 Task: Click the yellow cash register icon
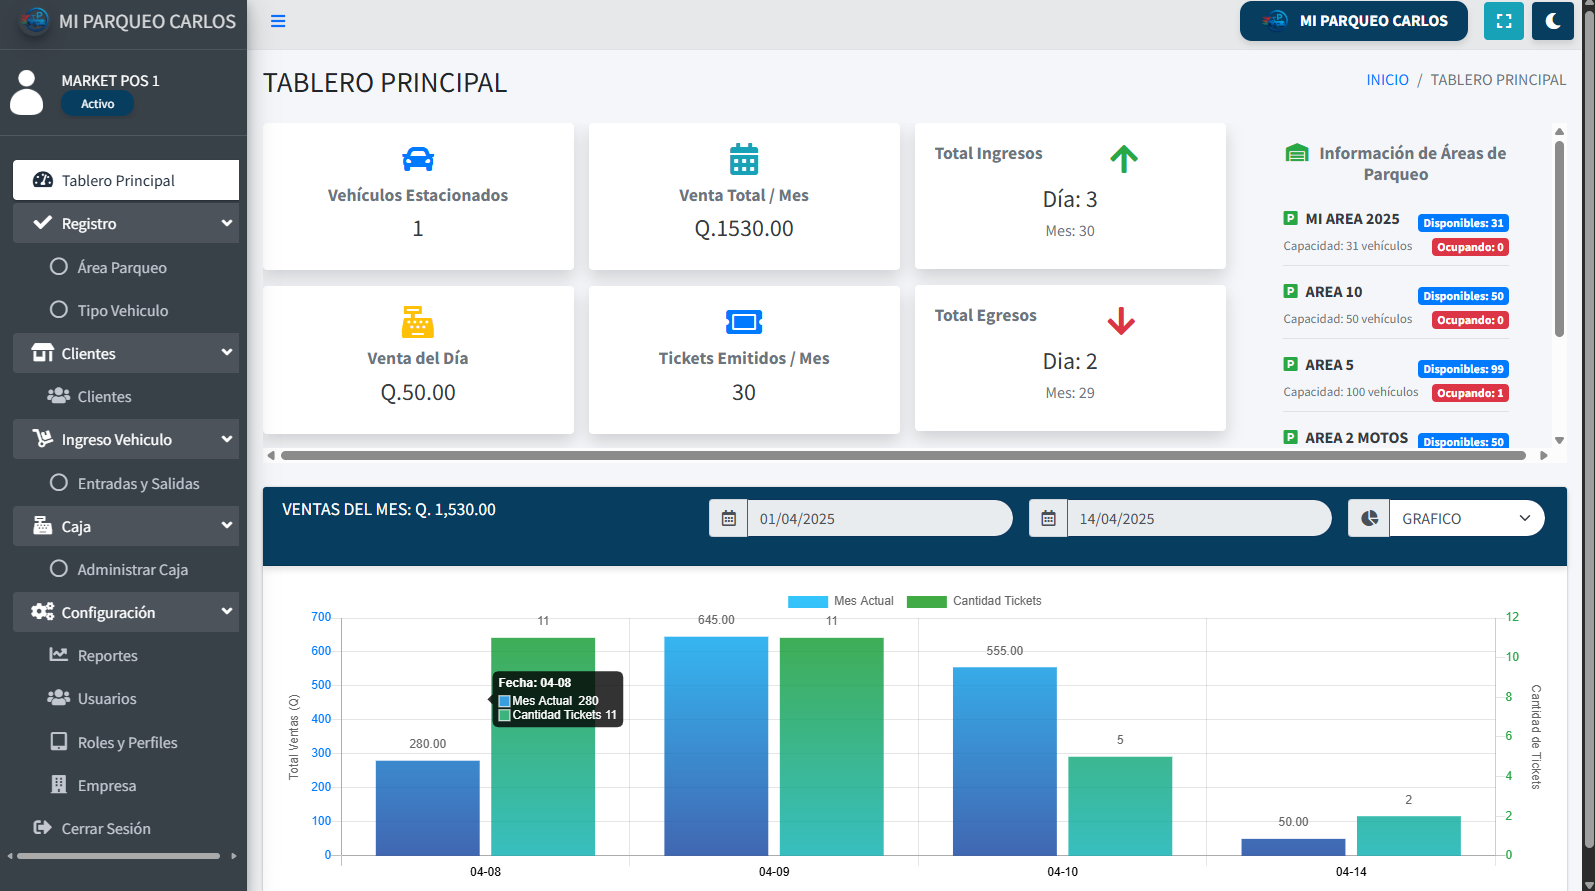tap(417, 322)
